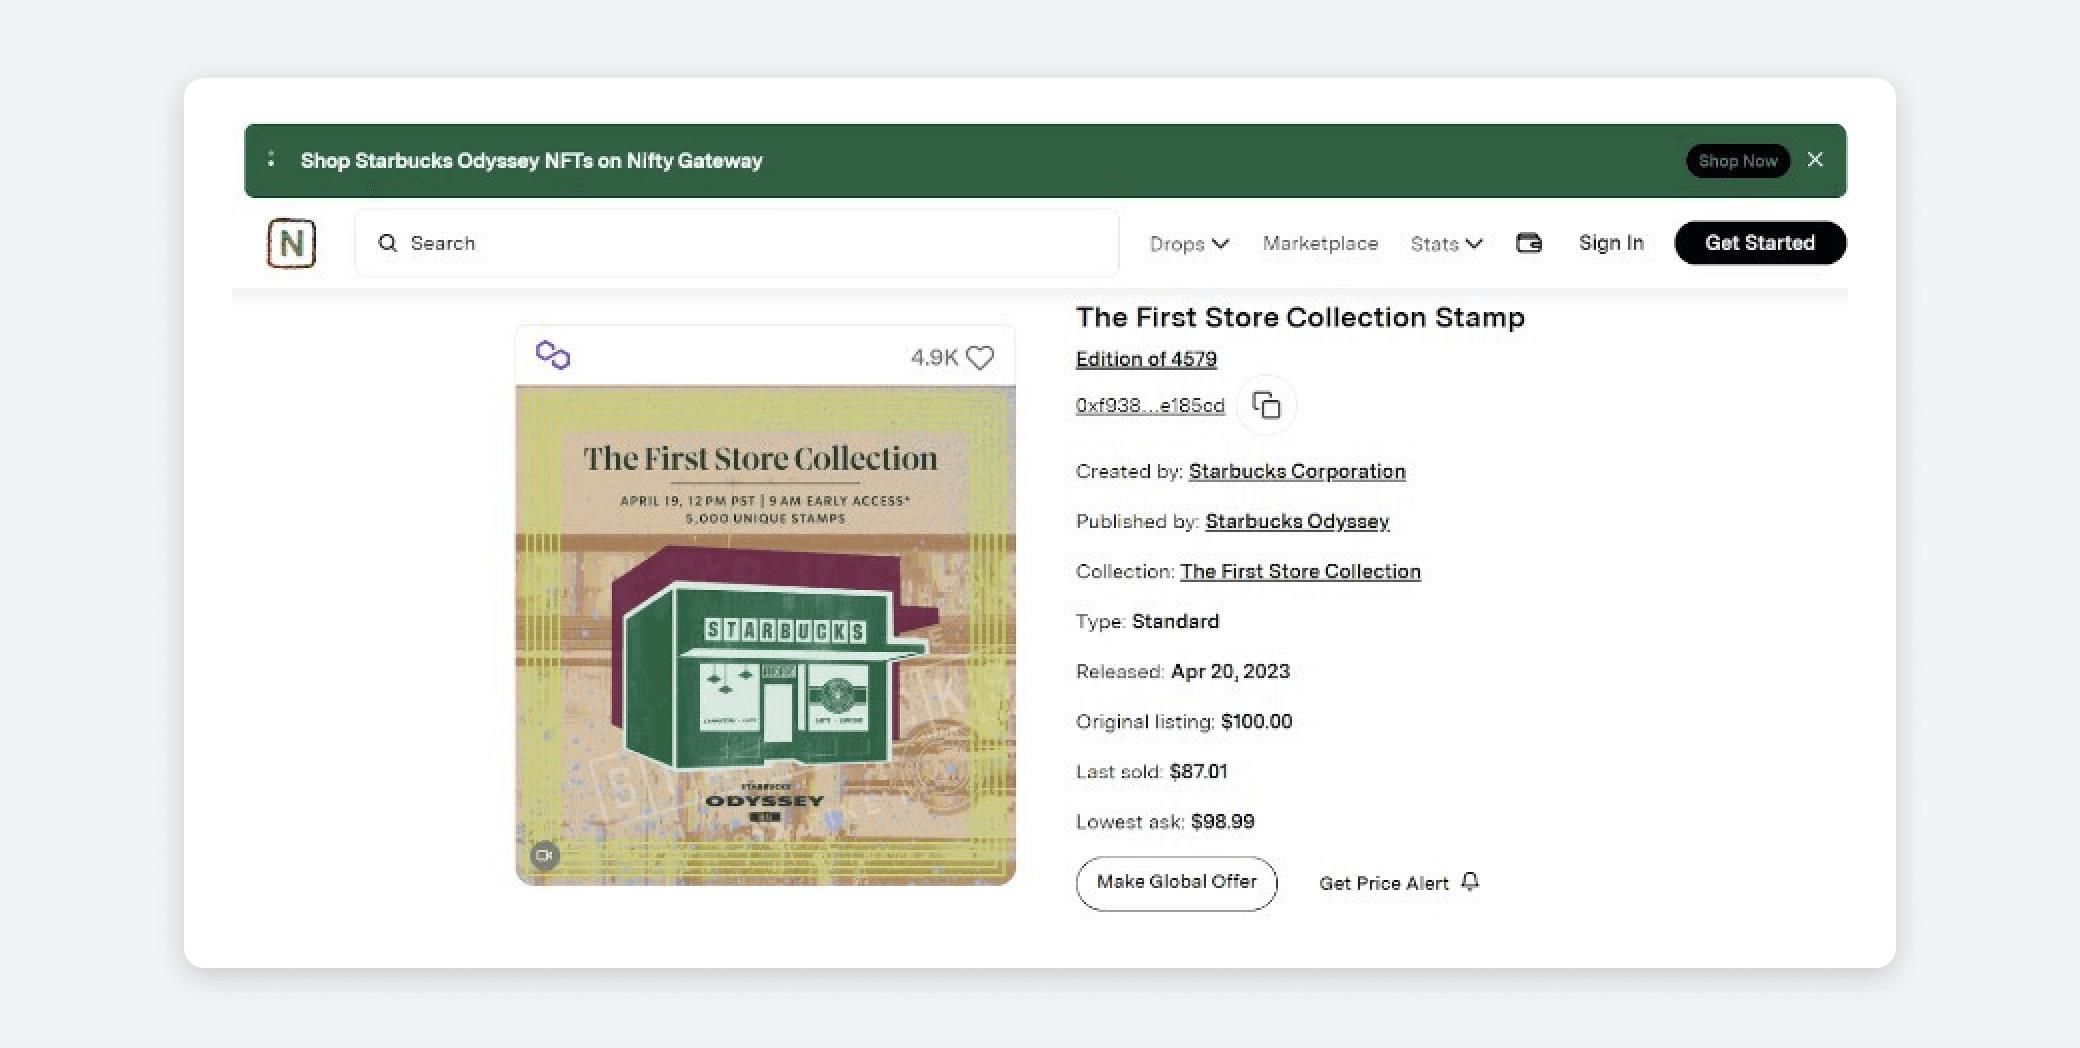Image resolution: width=2080 pixels, height=1048 pixels.
Task: Open Starbucks Corporation creator link
Action: click(1297, 471)
